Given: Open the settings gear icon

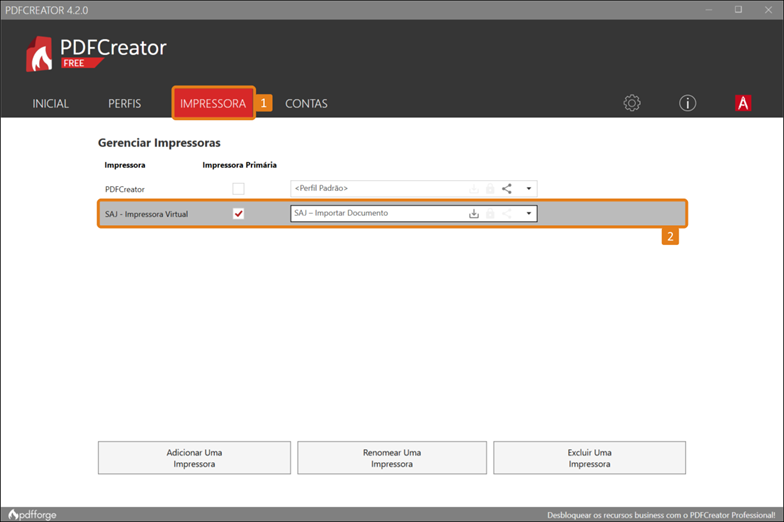Looking at the screenshot, I should [x=632, y=103].
